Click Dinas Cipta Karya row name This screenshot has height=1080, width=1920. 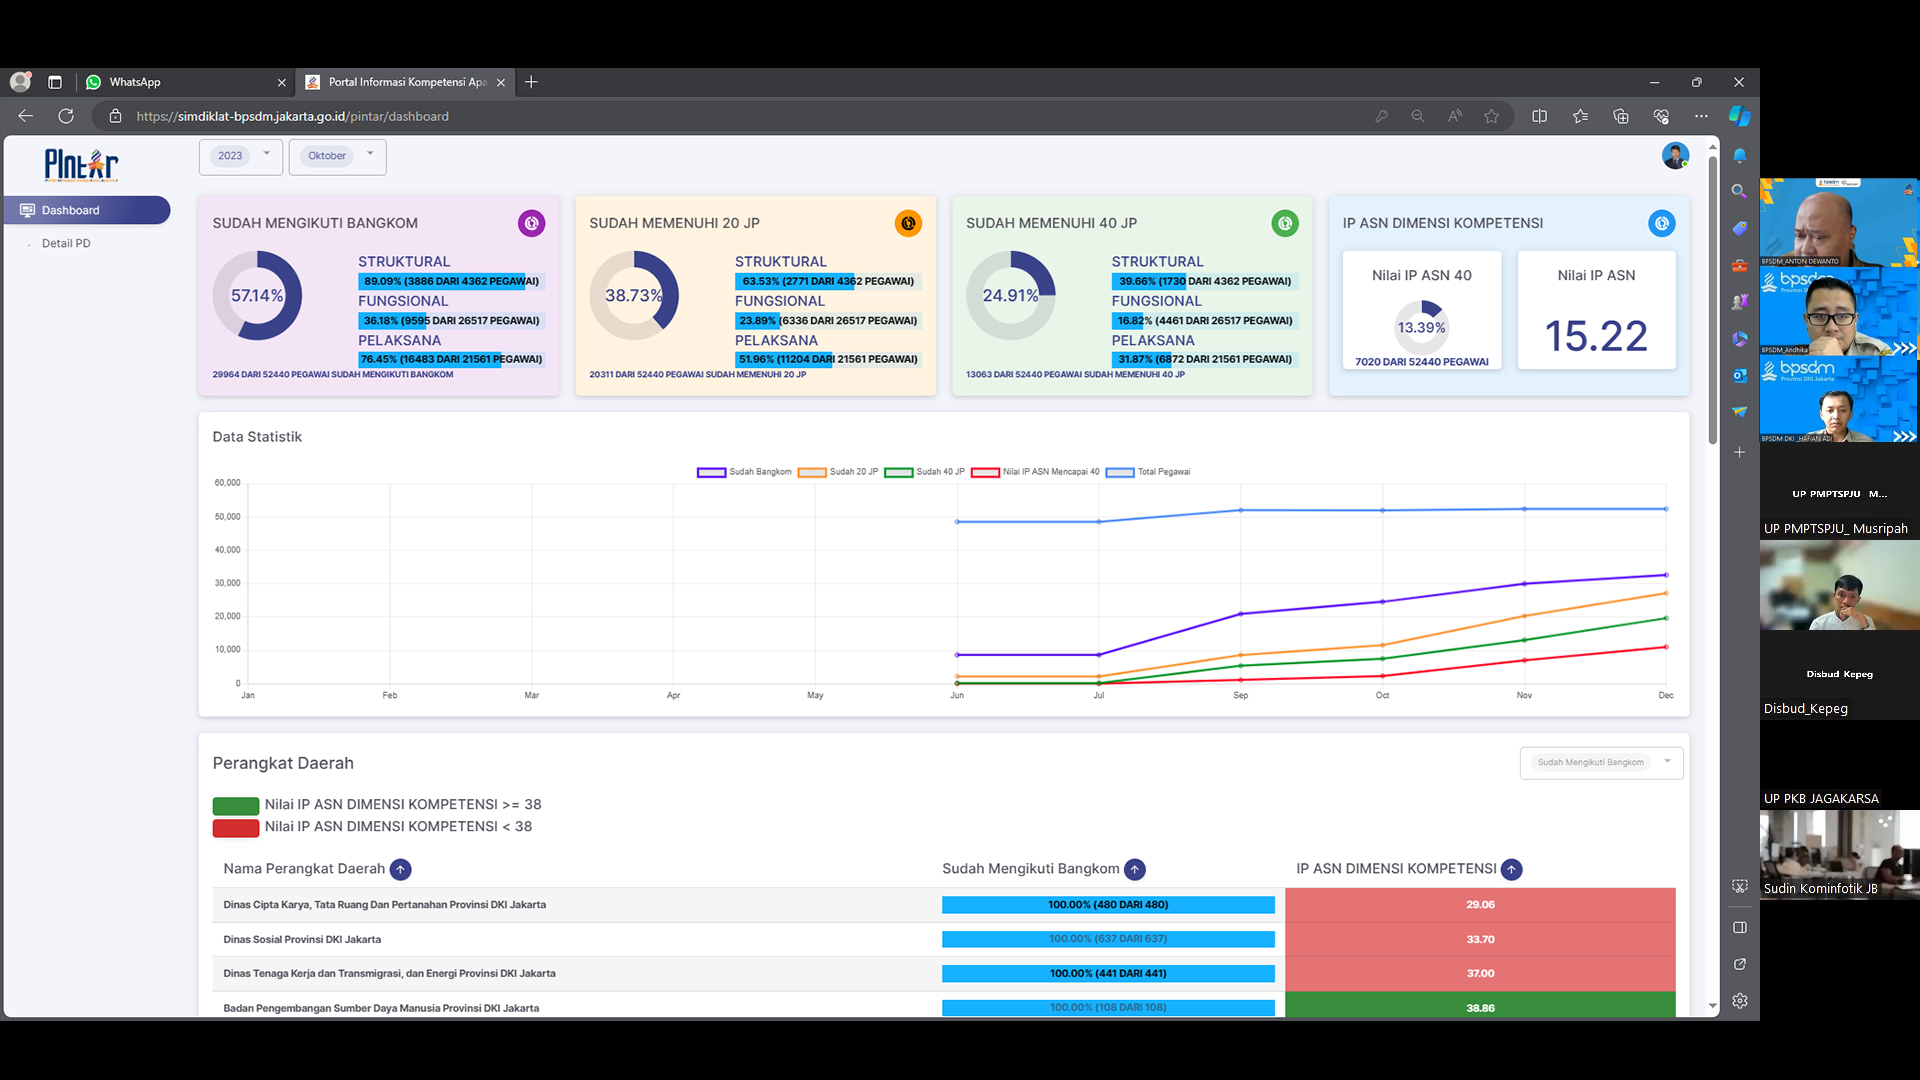(385, 905)
